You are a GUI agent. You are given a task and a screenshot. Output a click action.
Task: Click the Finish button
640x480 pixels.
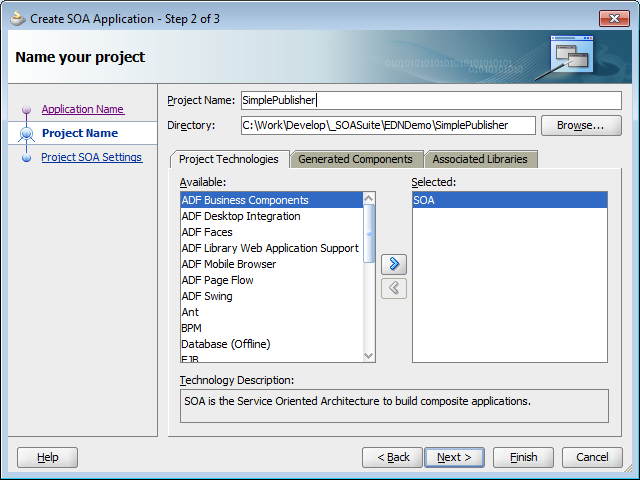pos(523,457)
